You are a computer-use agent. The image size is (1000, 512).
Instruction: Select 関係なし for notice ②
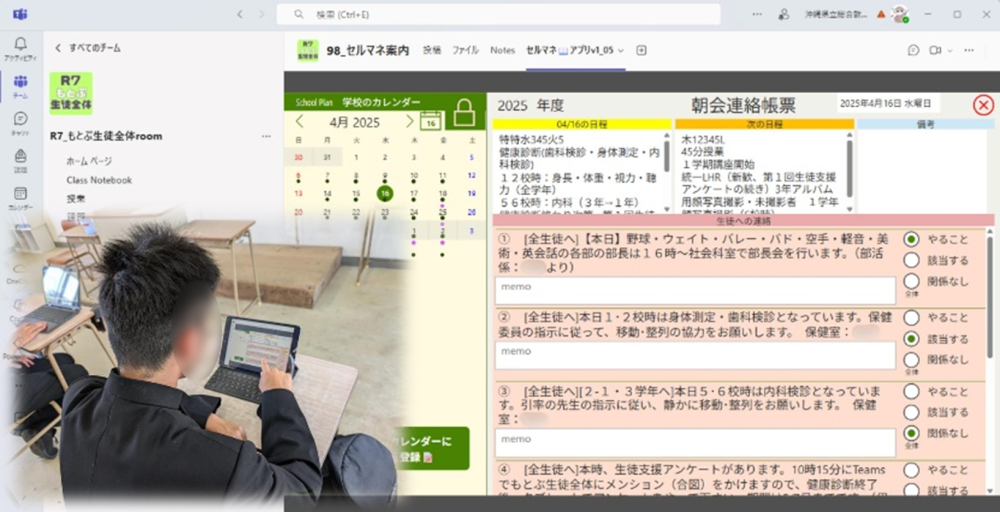912,360
